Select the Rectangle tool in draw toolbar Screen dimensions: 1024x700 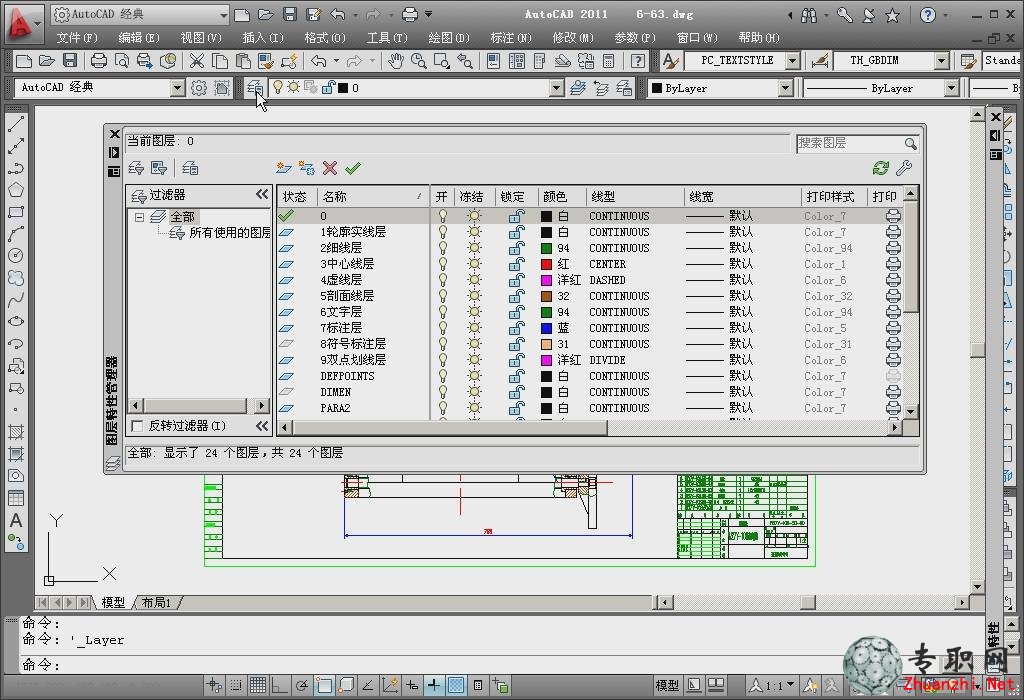pyautogui.click(x=16, y=212)
